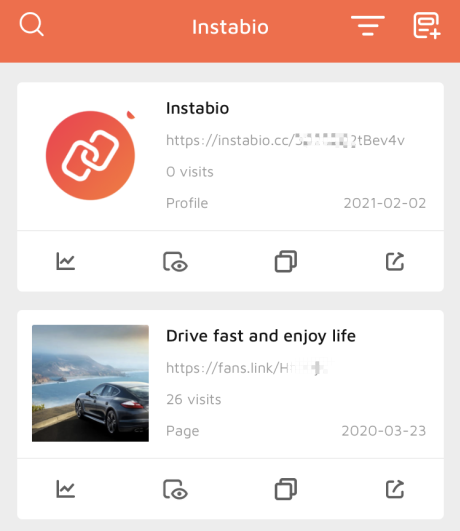Image resolution: width=460 pixels, height=531 pixels.
Task: Share the Instabio profile link
Action: [395, 261]
